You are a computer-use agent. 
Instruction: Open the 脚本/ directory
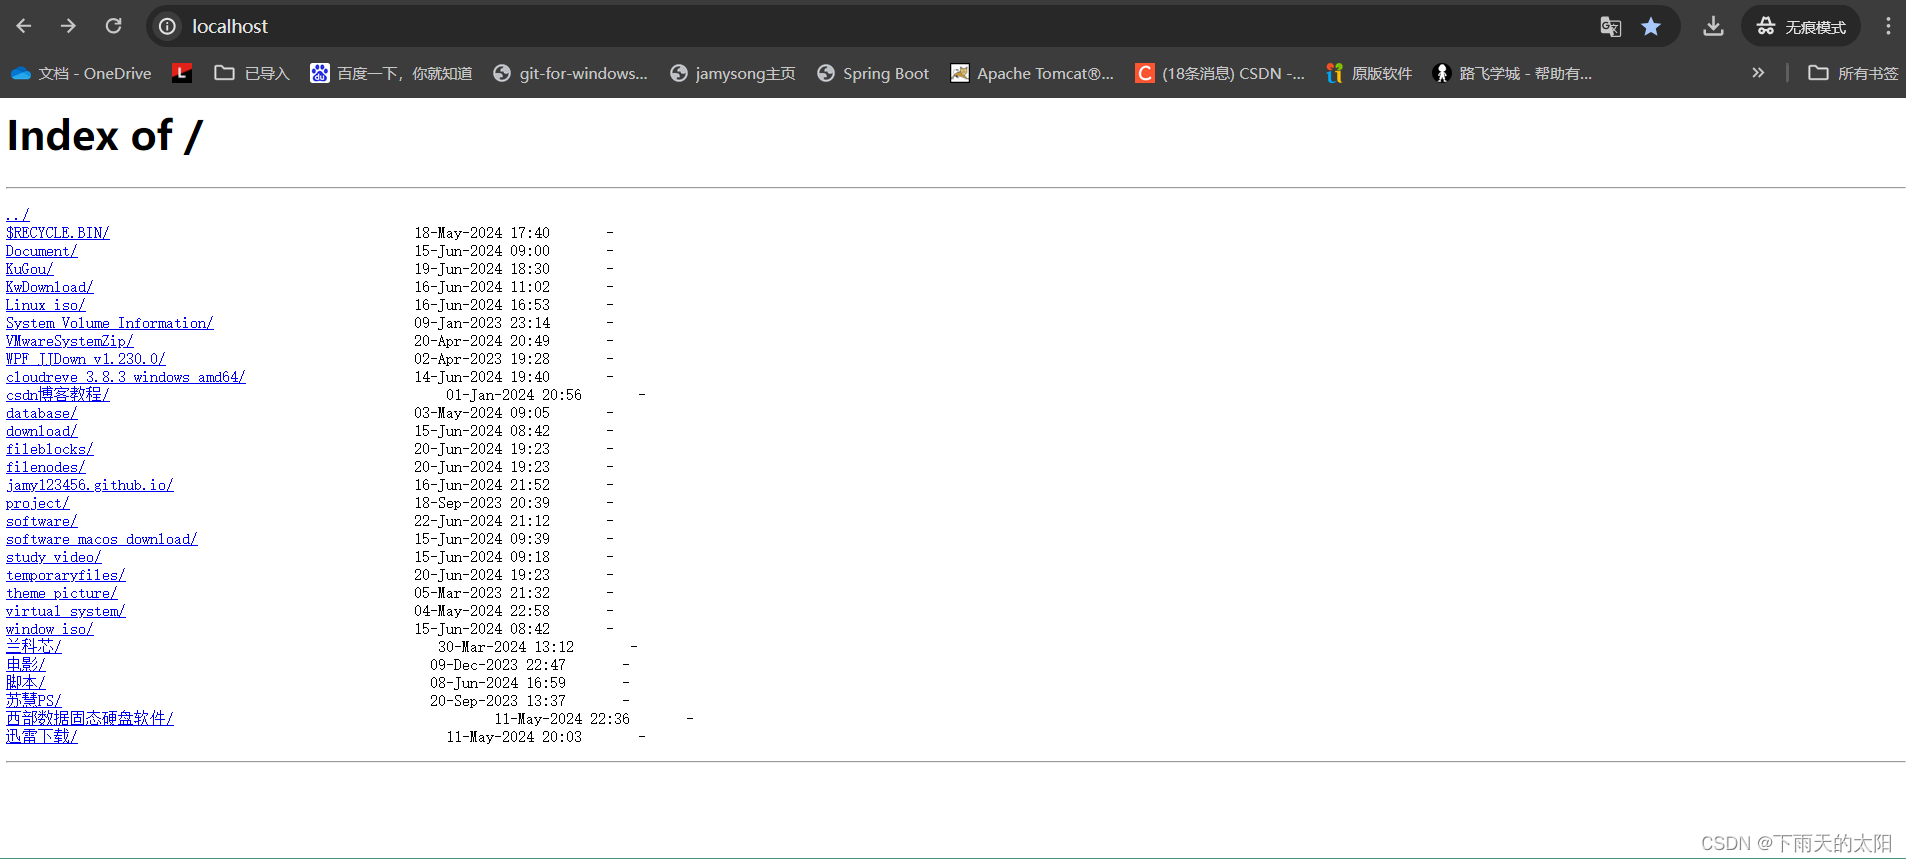tap(26, 683)
